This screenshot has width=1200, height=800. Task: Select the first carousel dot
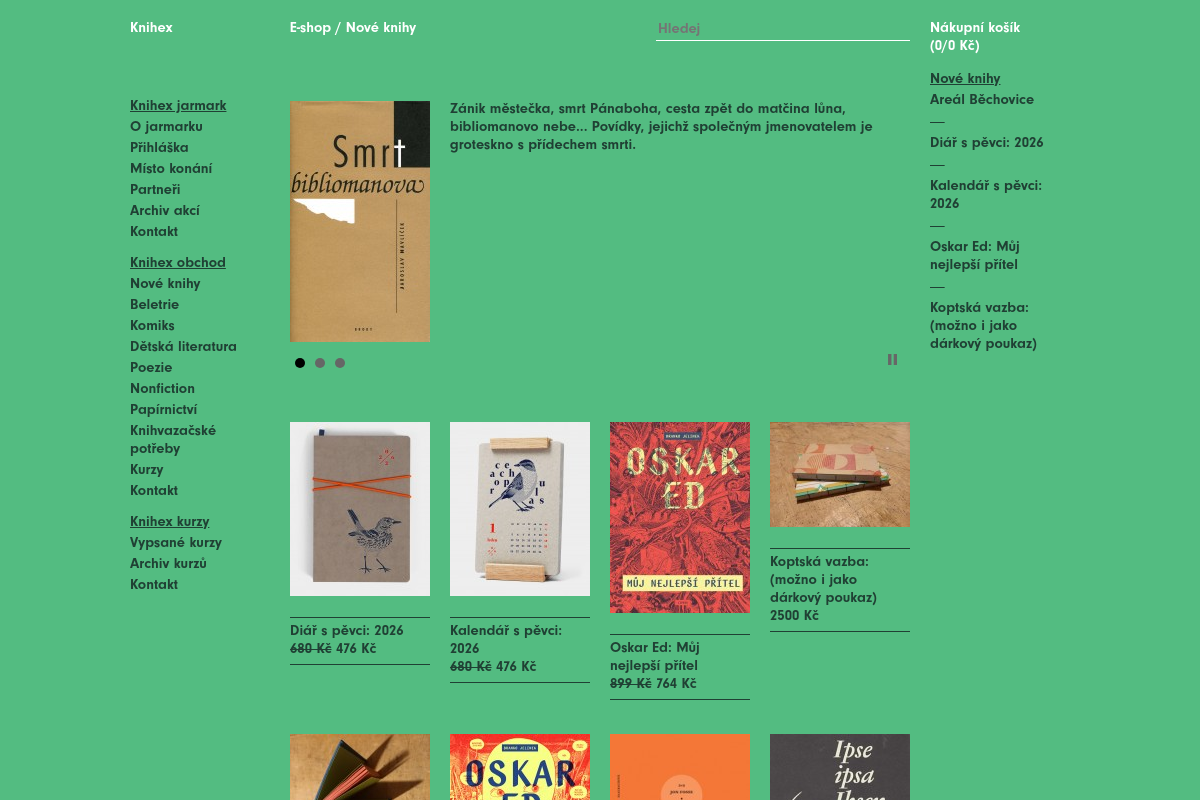(300, 363)
